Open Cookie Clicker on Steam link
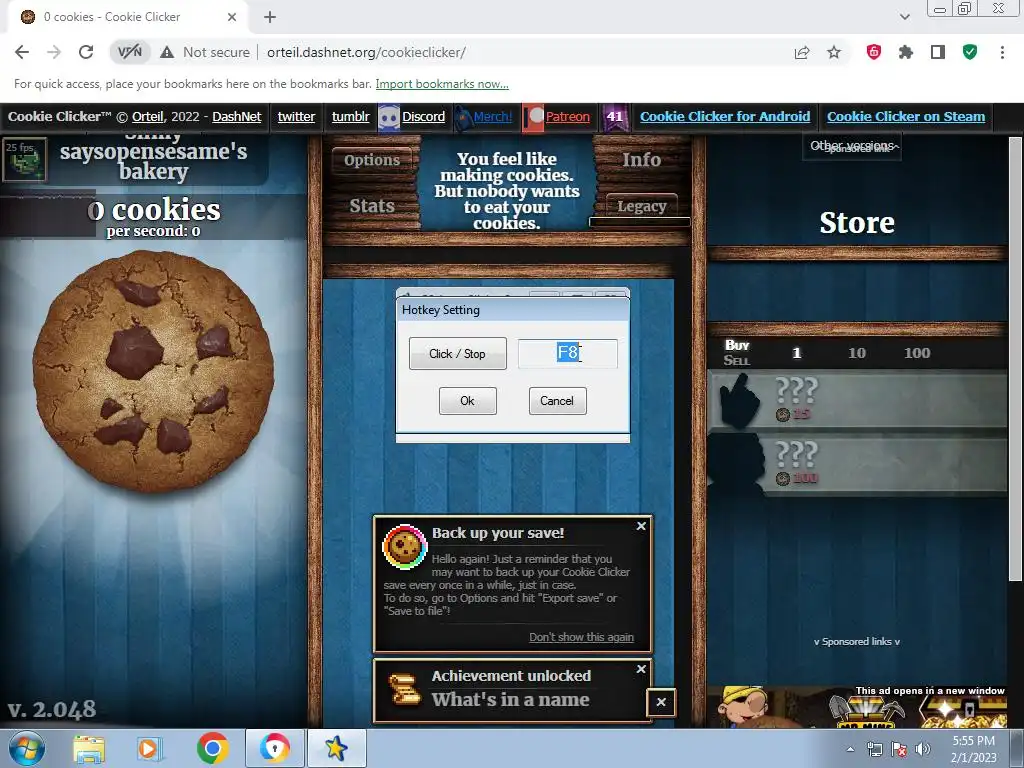Viewport: 1024px width, 768px height. (906, 116)
